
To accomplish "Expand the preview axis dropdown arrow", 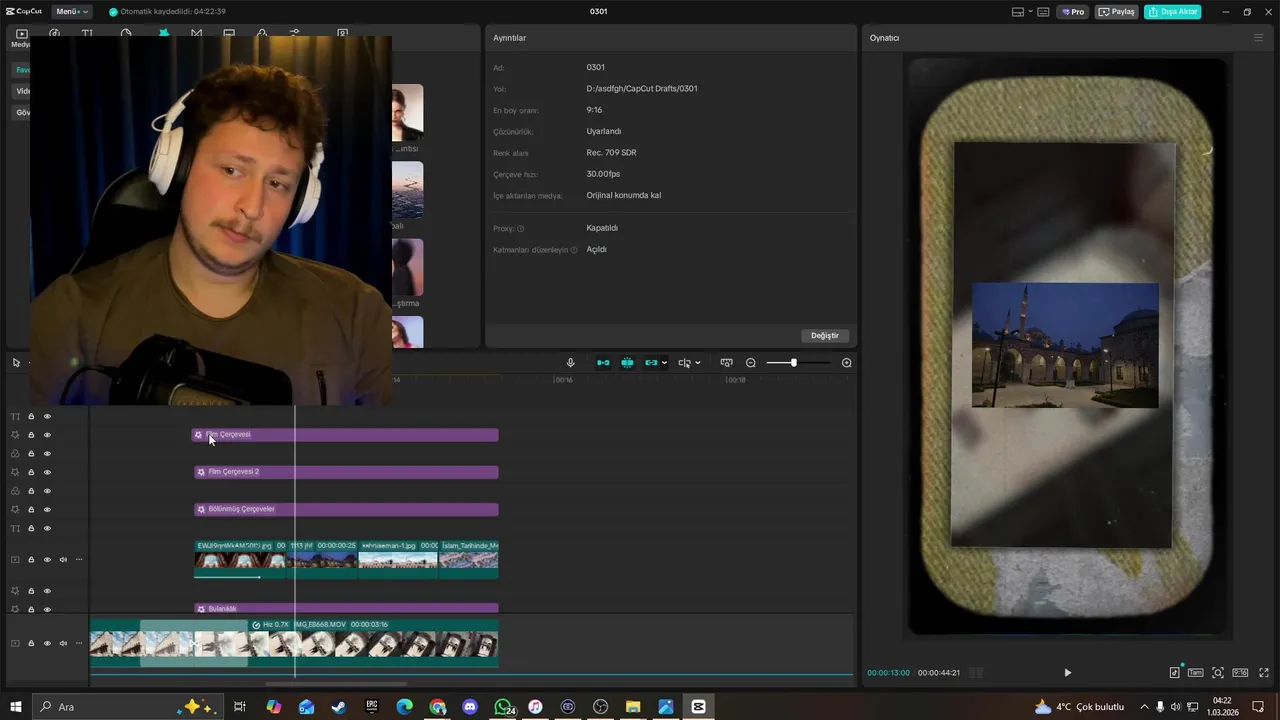I will [x=698, y=363].
